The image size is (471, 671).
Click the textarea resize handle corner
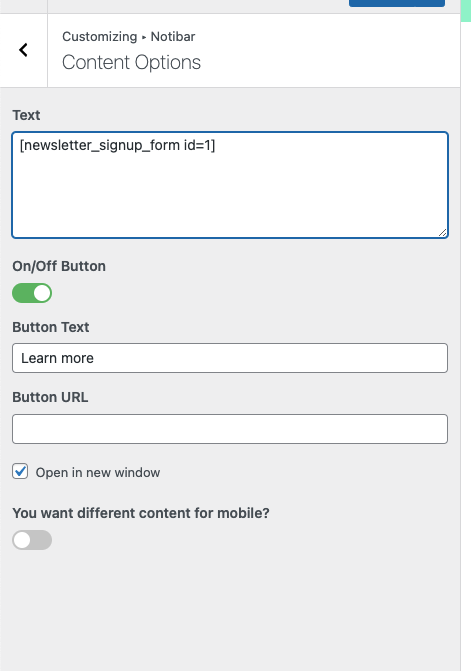tap(443, 233)
